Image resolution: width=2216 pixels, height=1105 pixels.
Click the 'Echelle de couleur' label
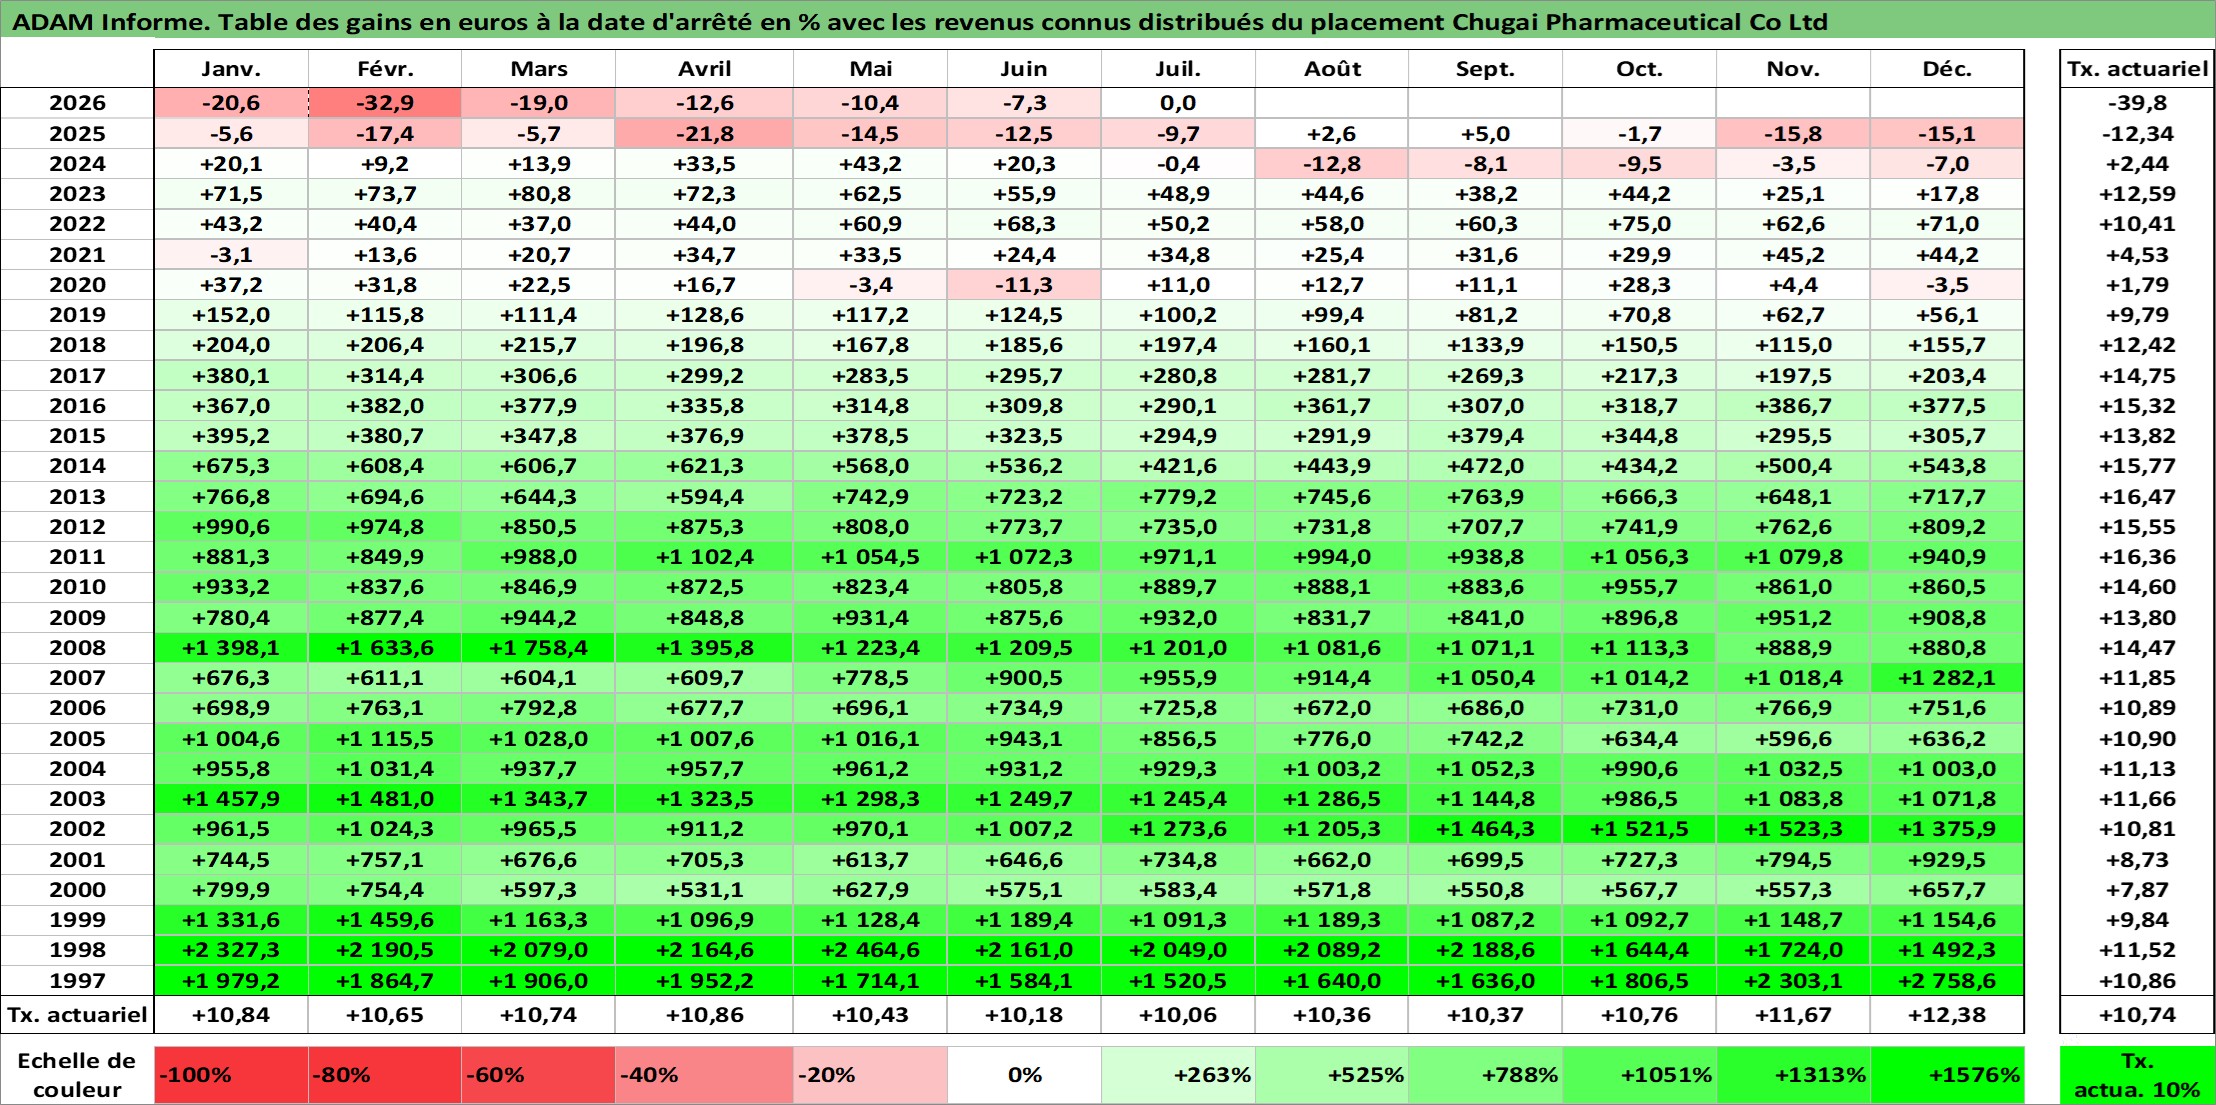pyautogui.click(x=77, y=1075)
